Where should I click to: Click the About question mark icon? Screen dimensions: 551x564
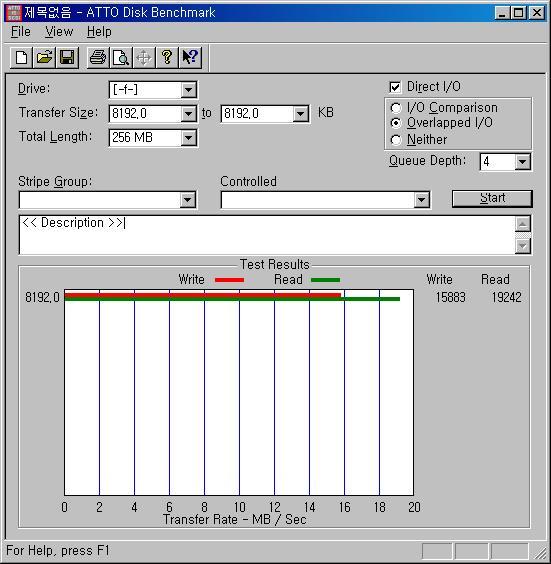click(x=167, y=57)
